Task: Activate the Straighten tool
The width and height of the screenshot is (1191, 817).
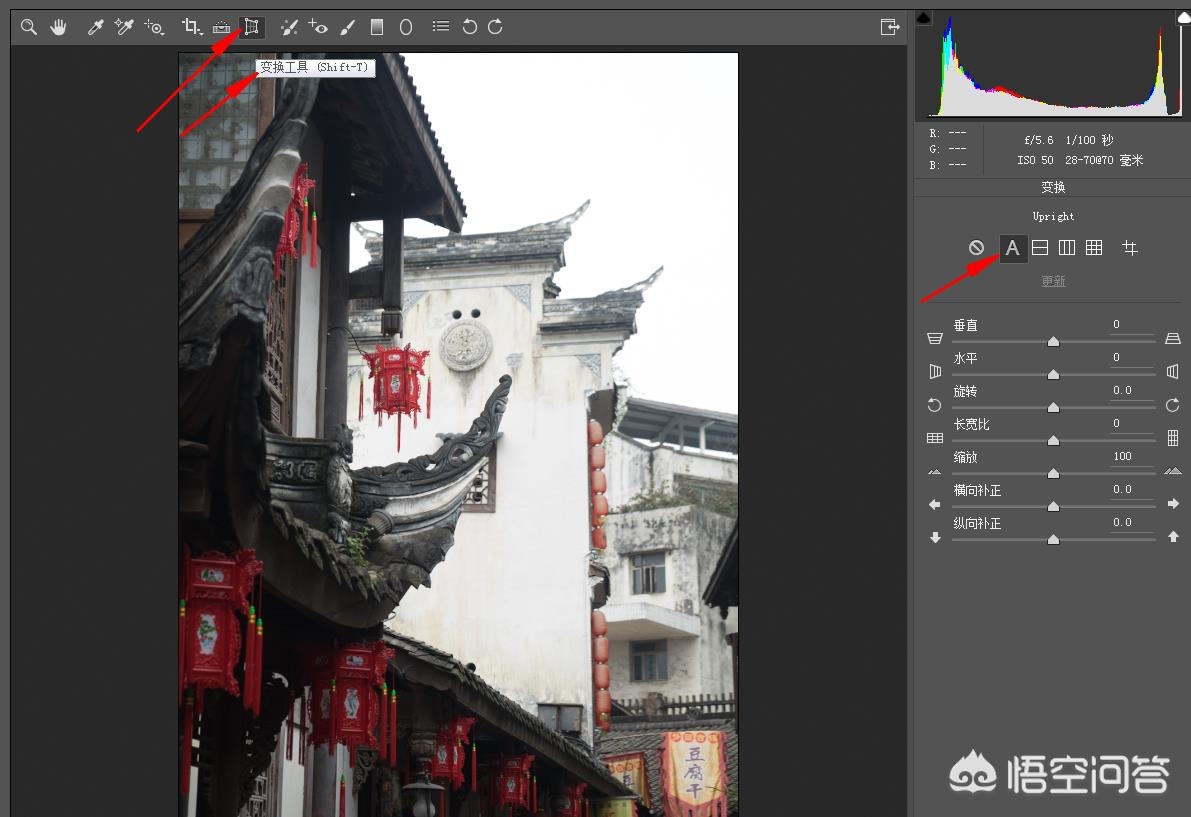Action: click(x=222, y=27)
